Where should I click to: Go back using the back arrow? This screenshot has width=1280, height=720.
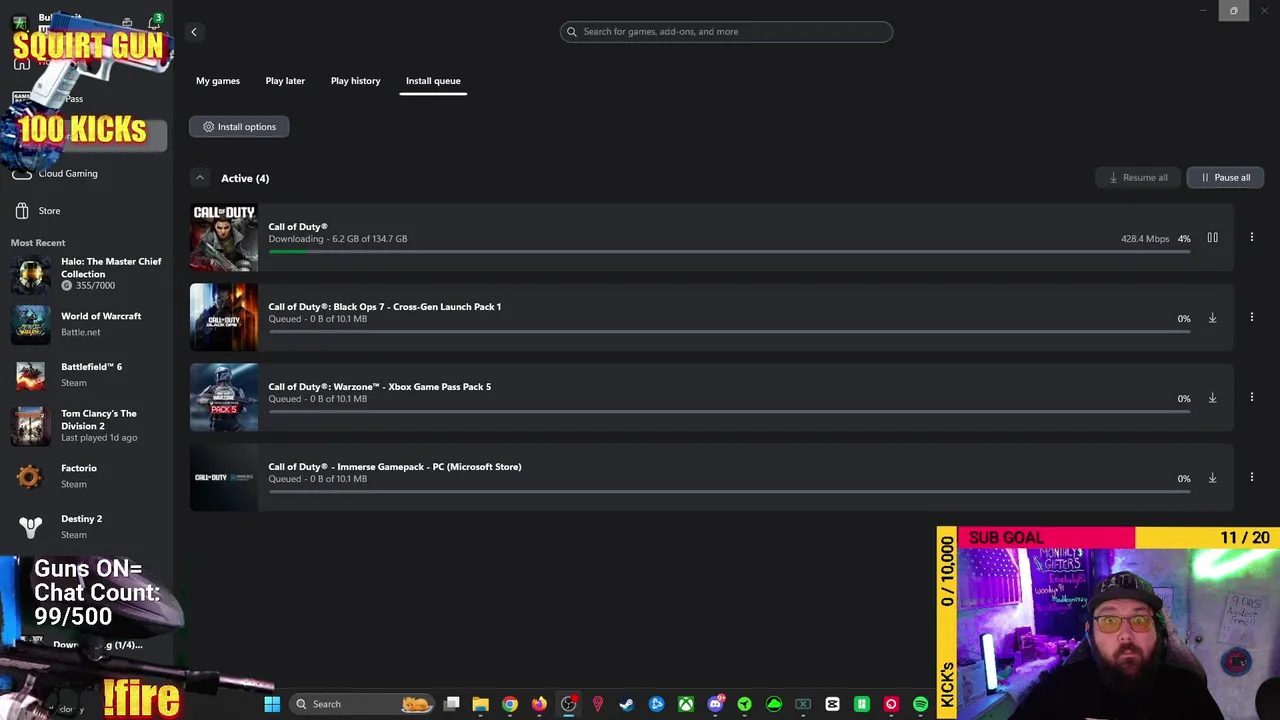pos(194,32)
